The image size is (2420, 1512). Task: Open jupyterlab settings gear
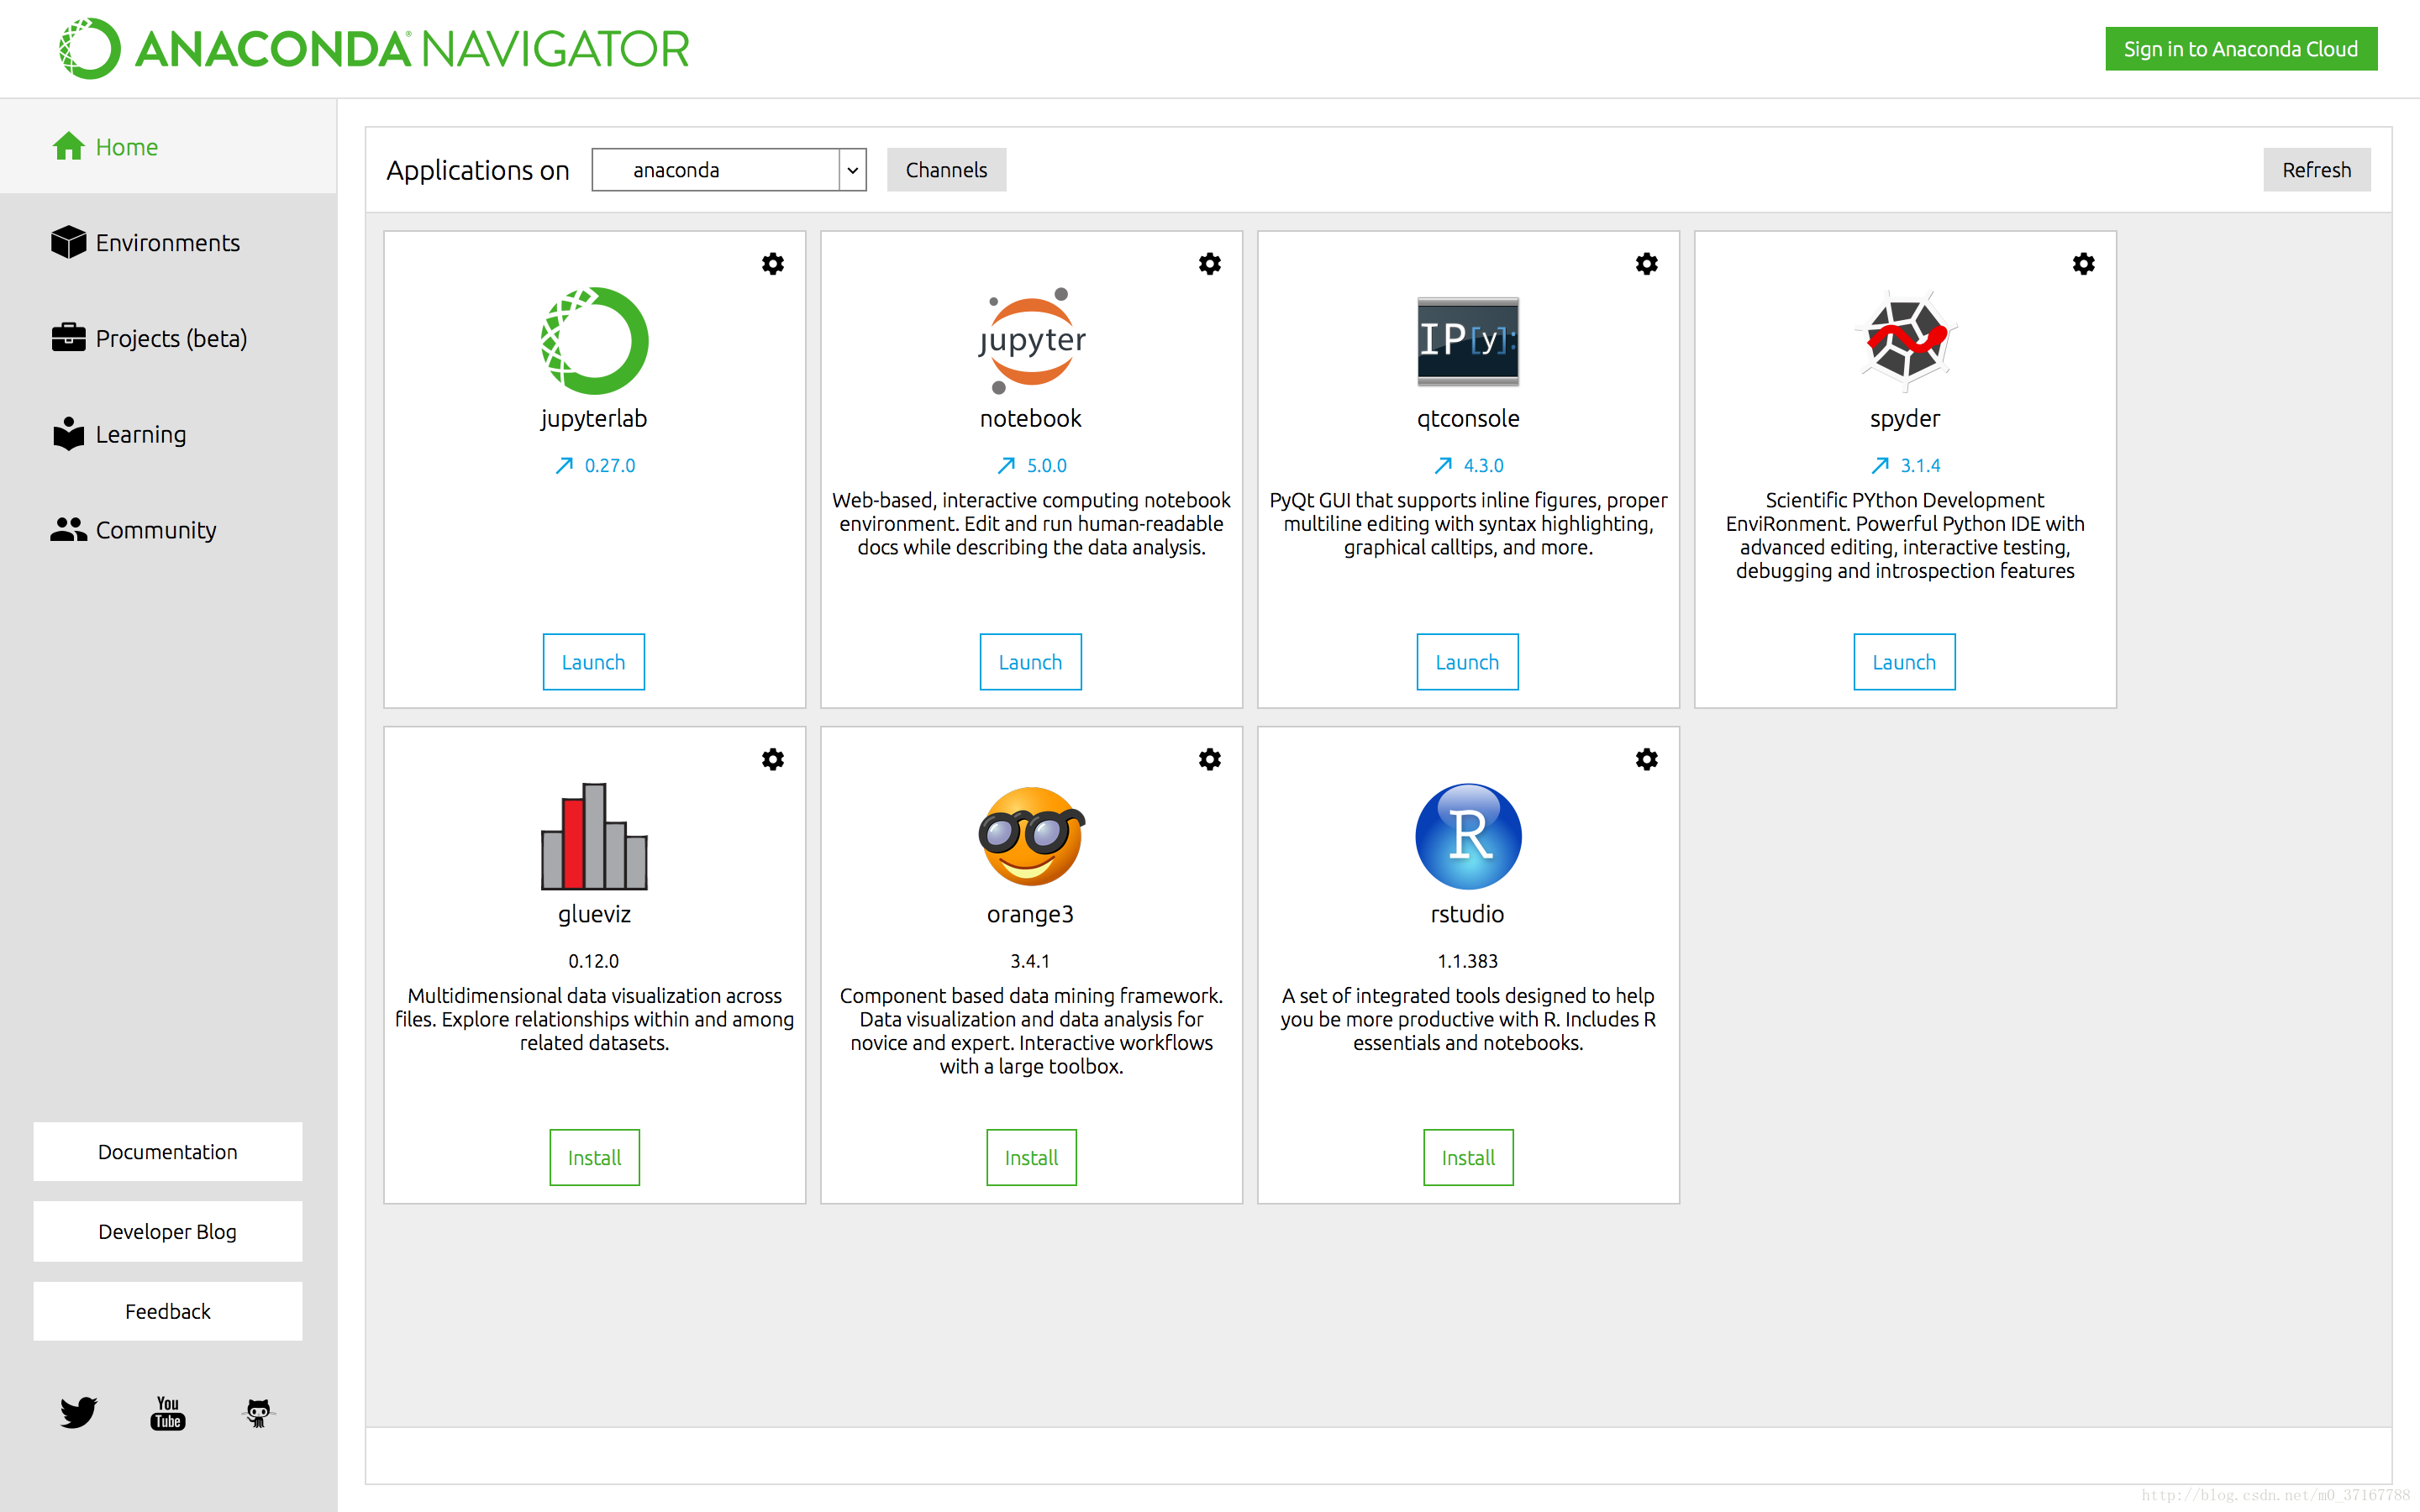[x=773, y=264]
